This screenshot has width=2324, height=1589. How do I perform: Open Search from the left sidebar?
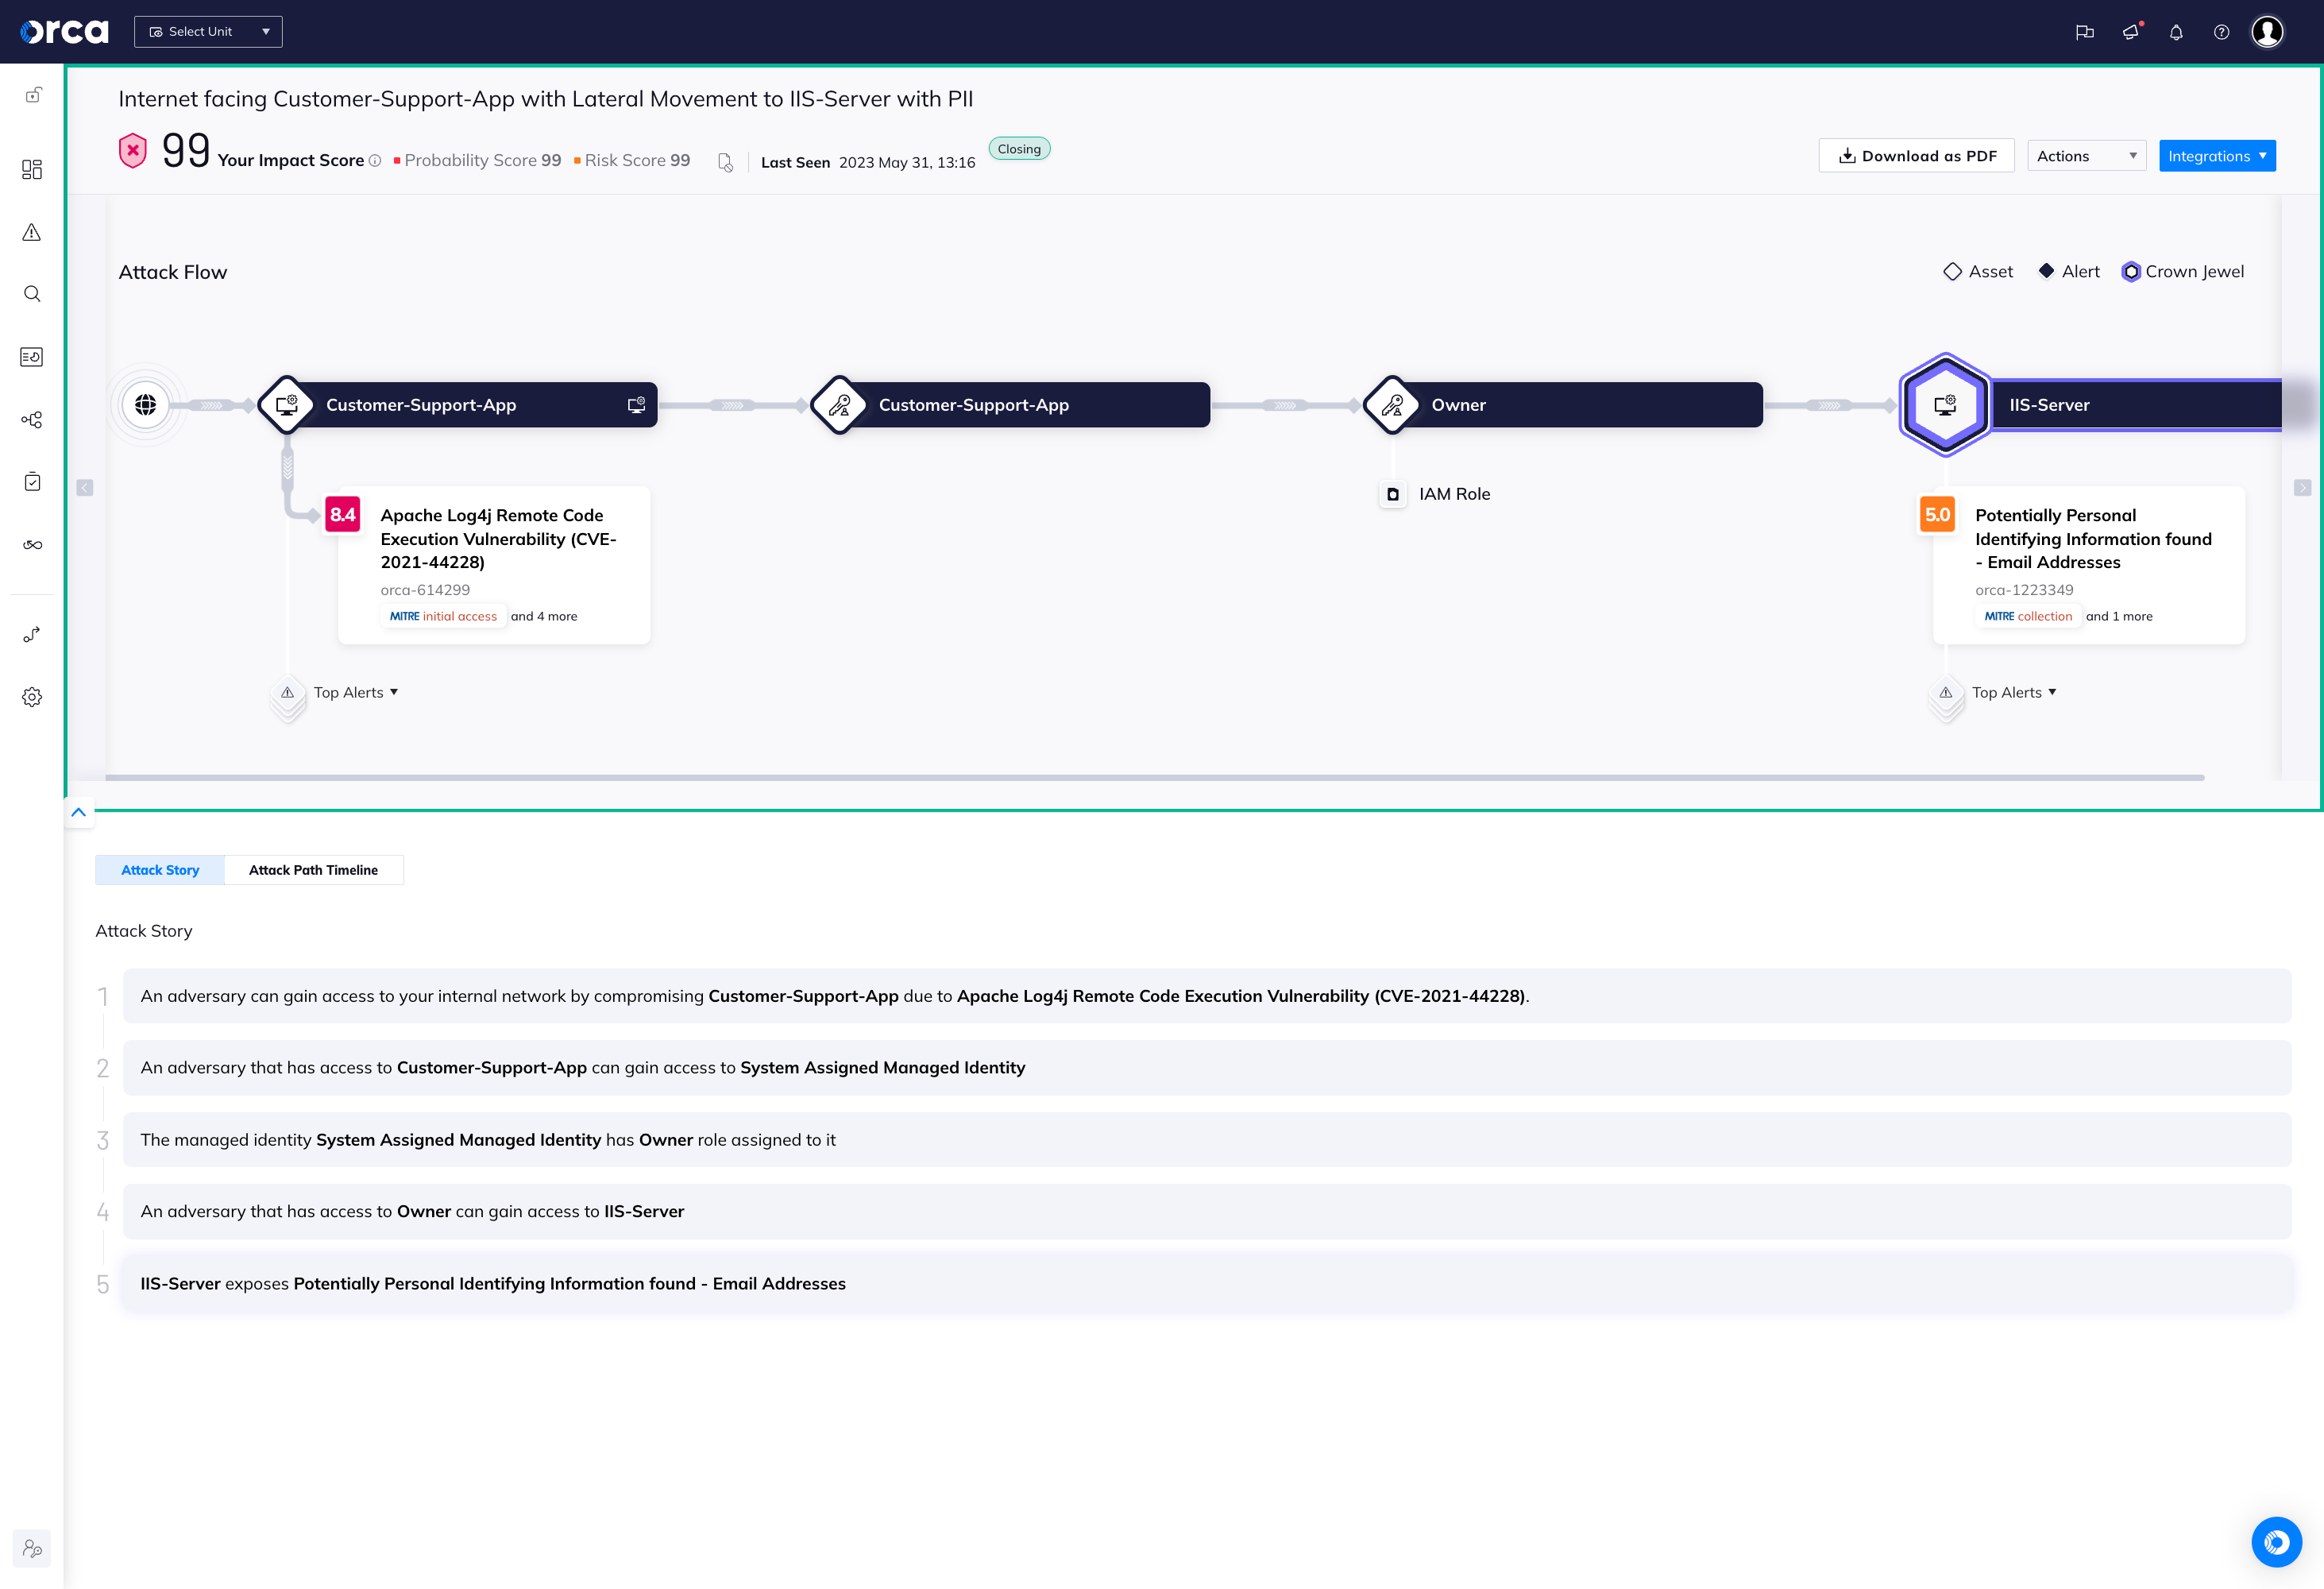(x=31, y=294)
